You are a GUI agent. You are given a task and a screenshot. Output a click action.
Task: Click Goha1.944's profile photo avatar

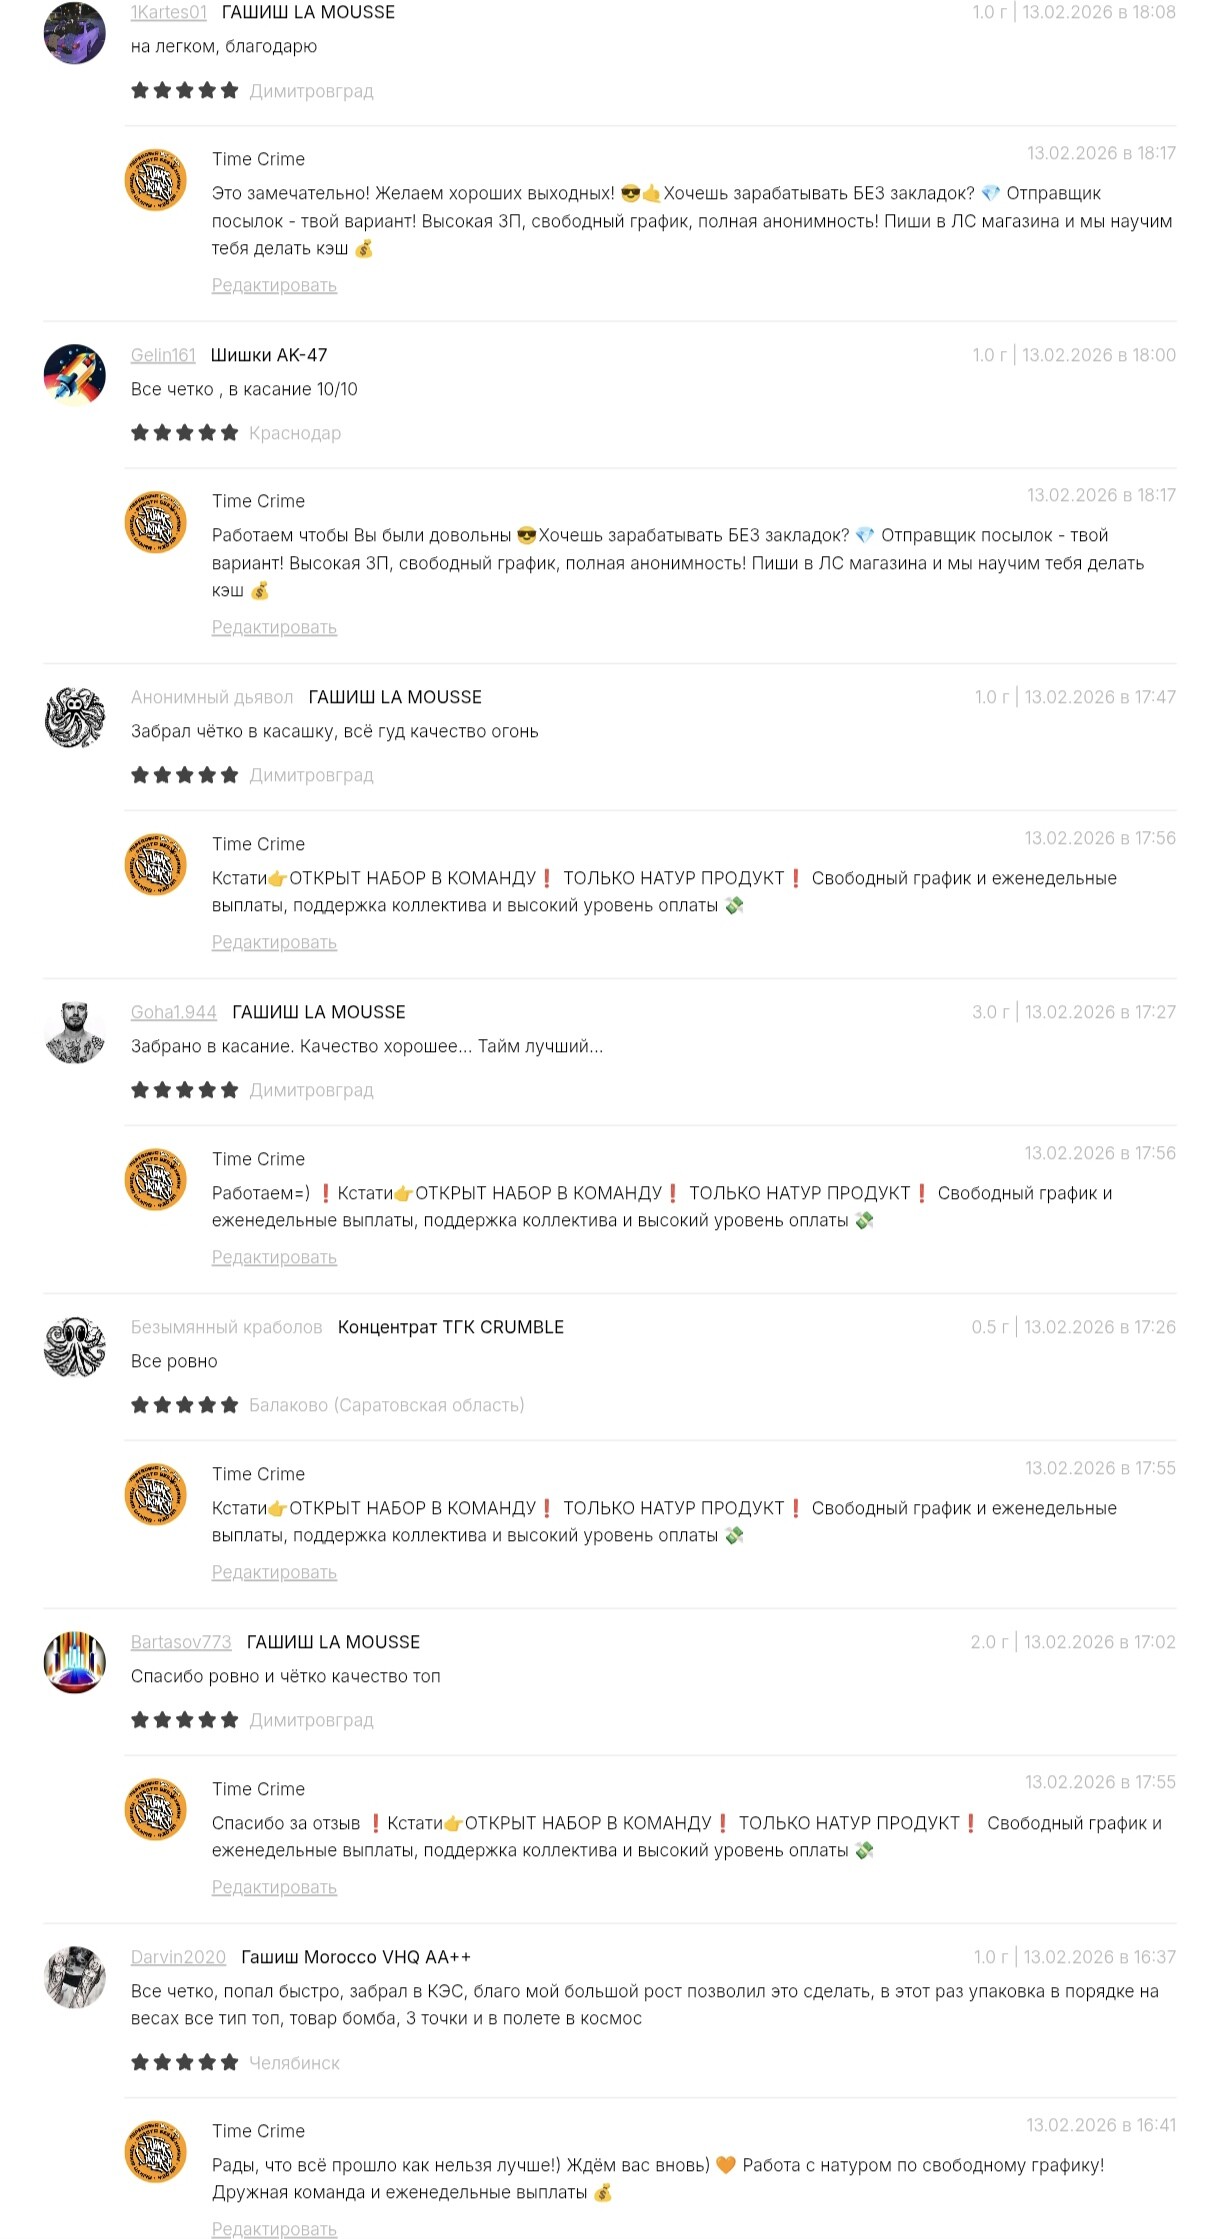point(75,1032)
